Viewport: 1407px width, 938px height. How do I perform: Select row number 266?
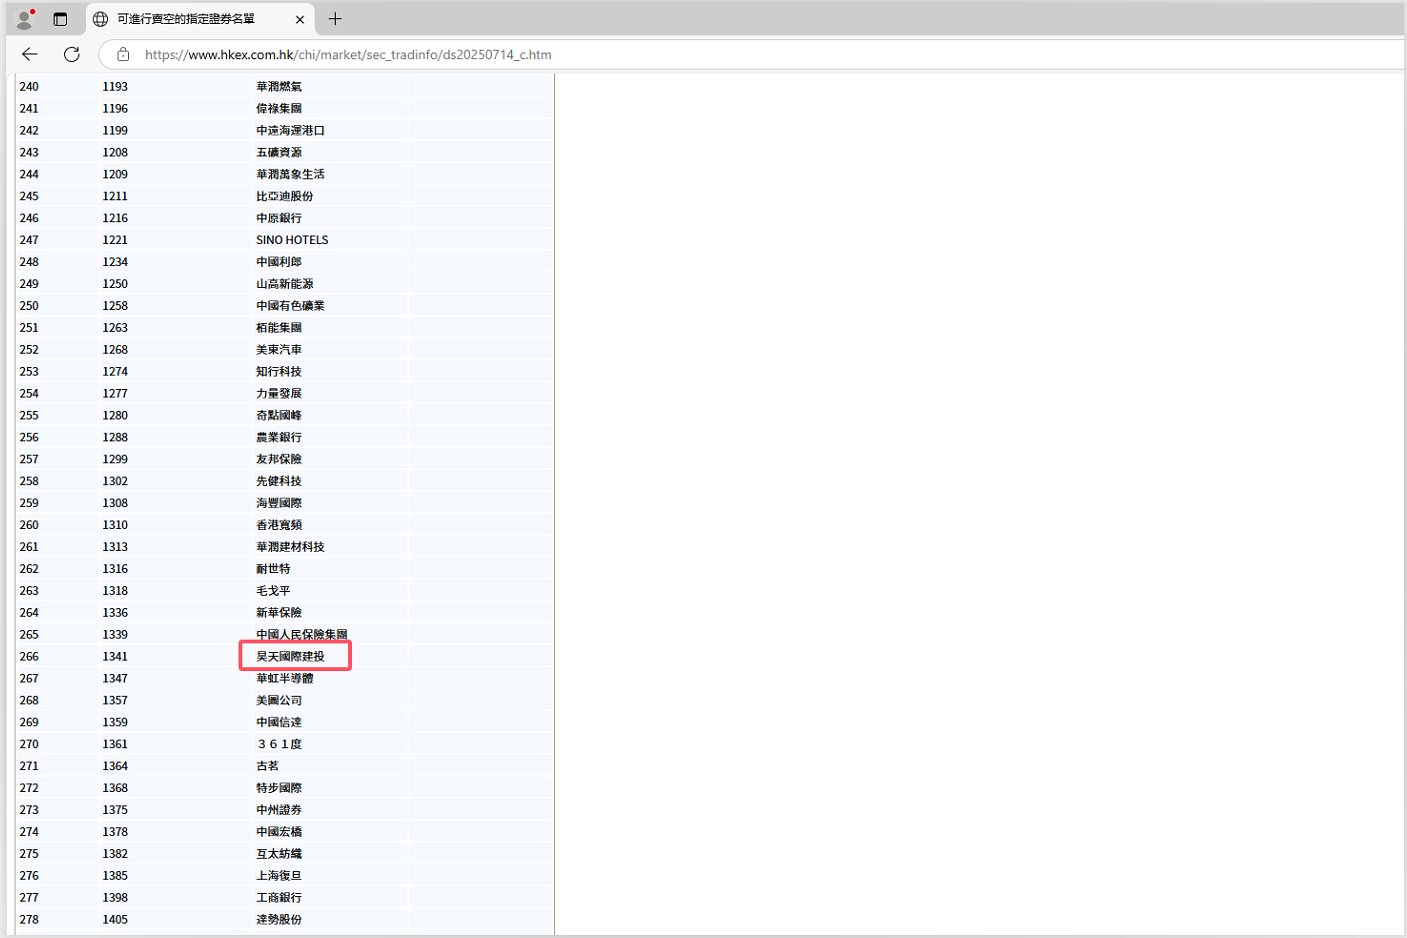tap(29, 657)
